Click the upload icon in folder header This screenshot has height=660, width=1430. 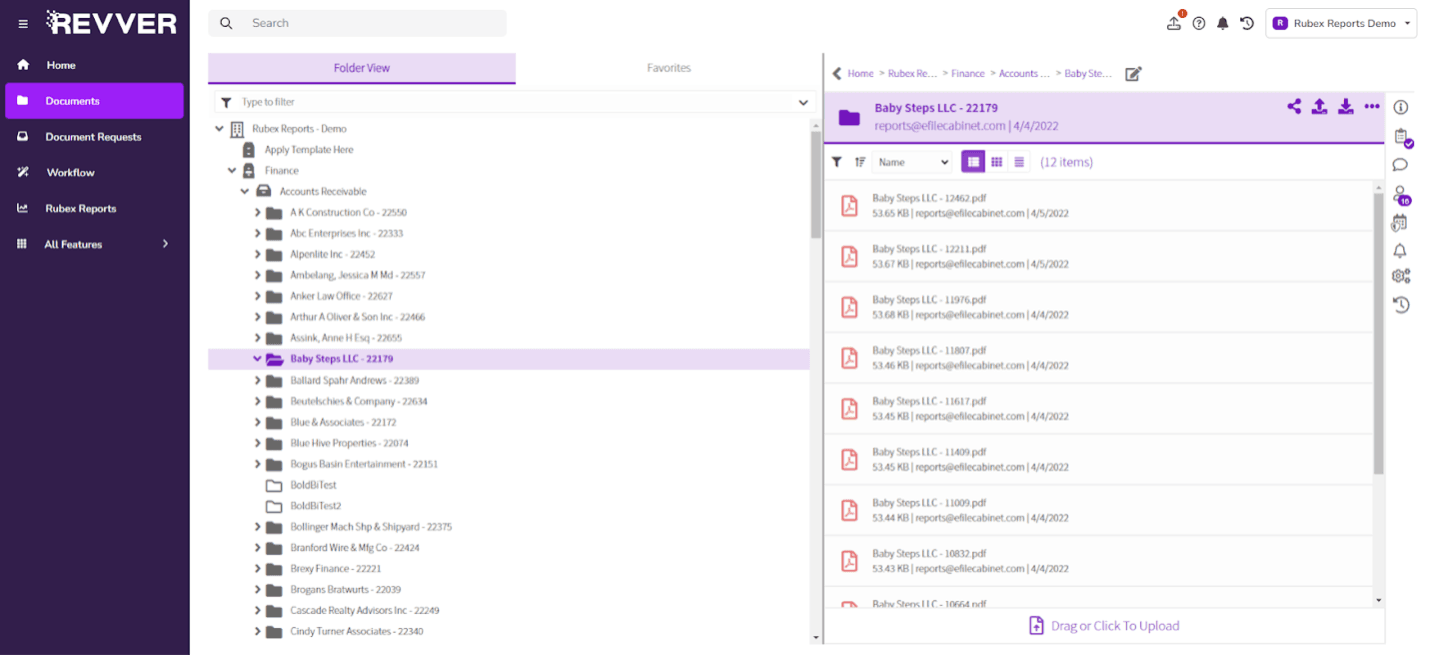(x=1319, y=107)
